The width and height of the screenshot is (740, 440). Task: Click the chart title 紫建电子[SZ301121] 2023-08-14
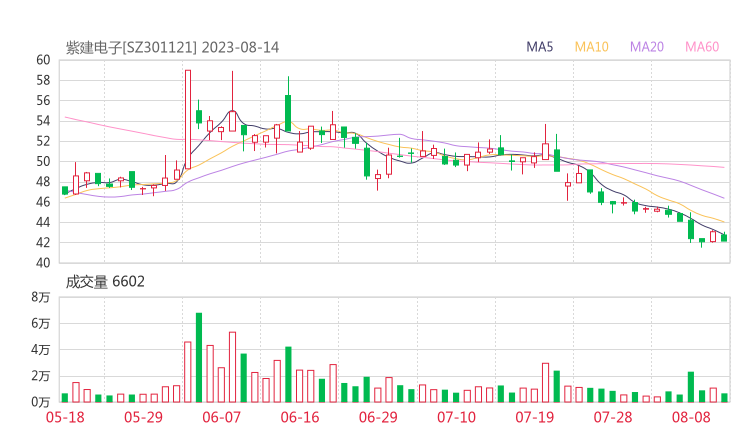[x=172, y=48]
